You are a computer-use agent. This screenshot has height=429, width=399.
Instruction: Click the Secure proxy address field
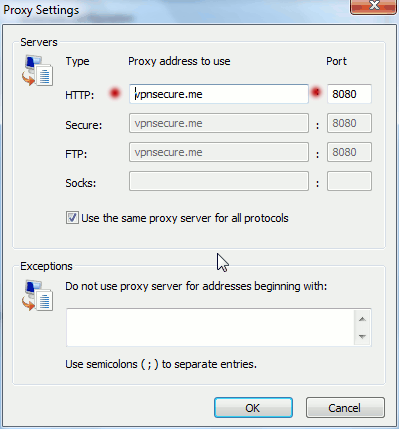[219, 123]
